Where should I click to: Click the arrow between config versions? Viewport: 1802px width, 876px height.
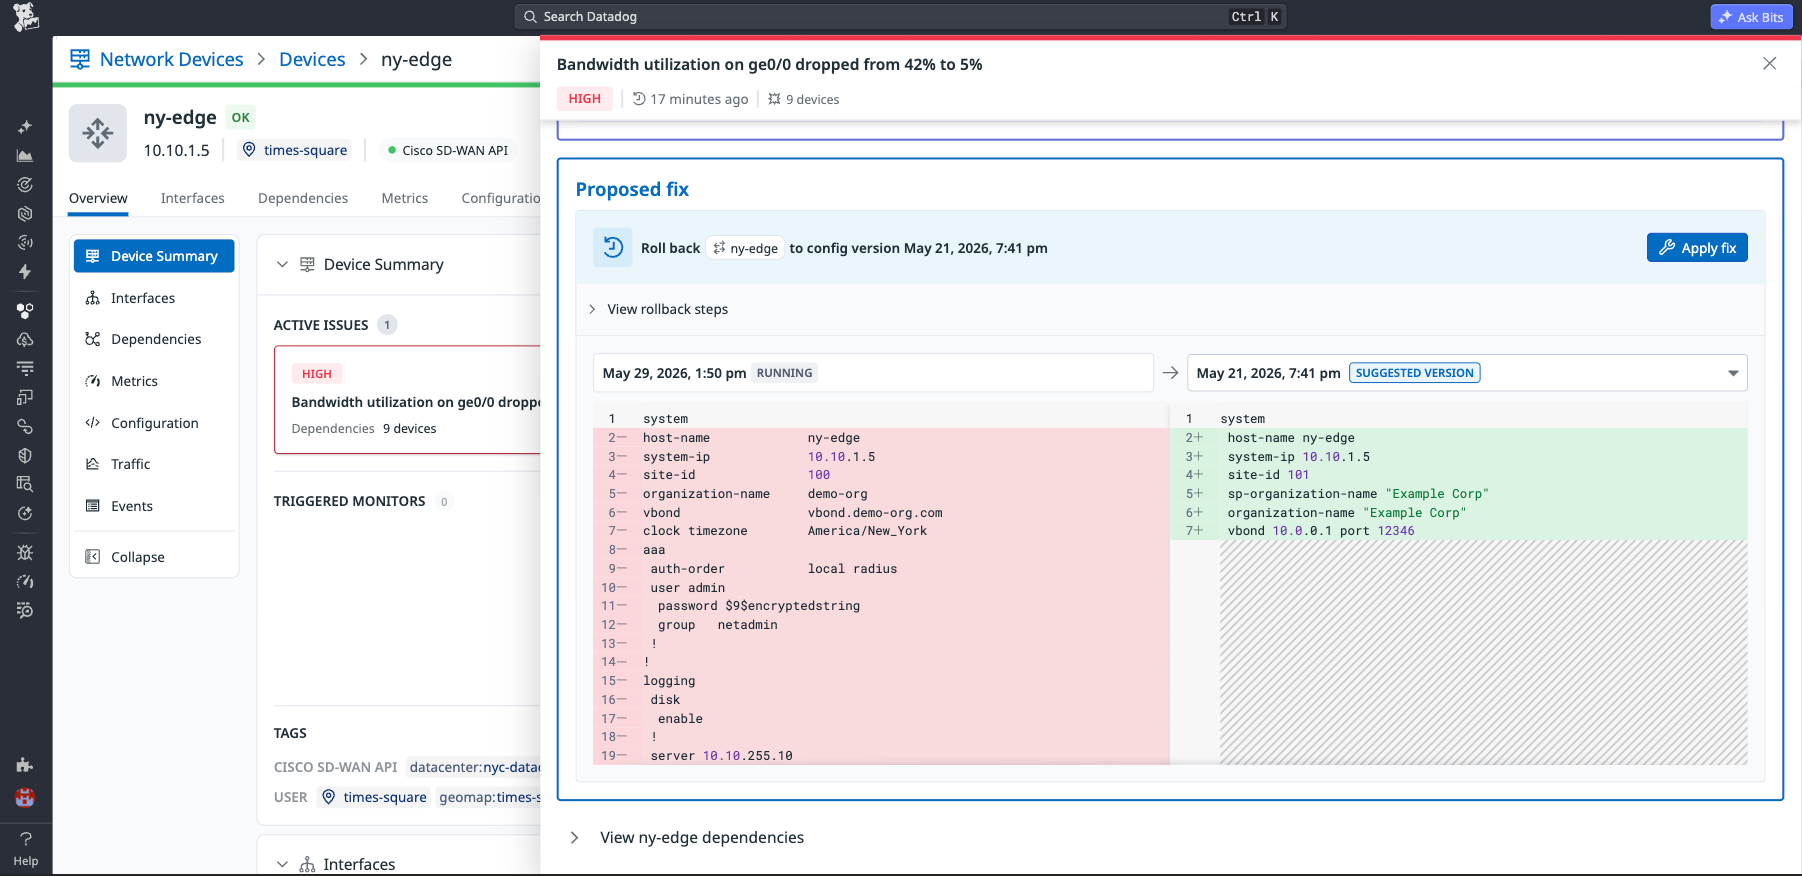(x=1170, y=373)
